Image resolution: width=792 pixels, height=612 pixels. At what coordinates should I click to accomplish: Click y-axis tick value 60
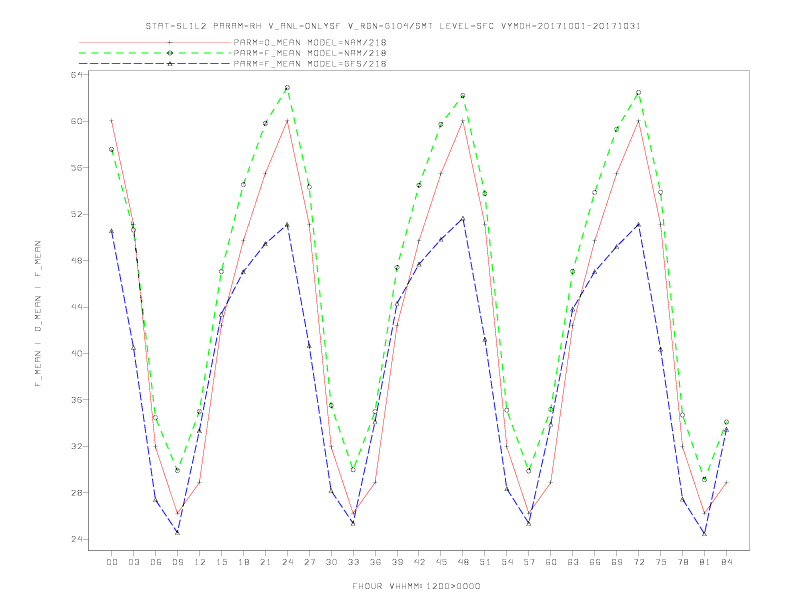[x=76, y=121]
